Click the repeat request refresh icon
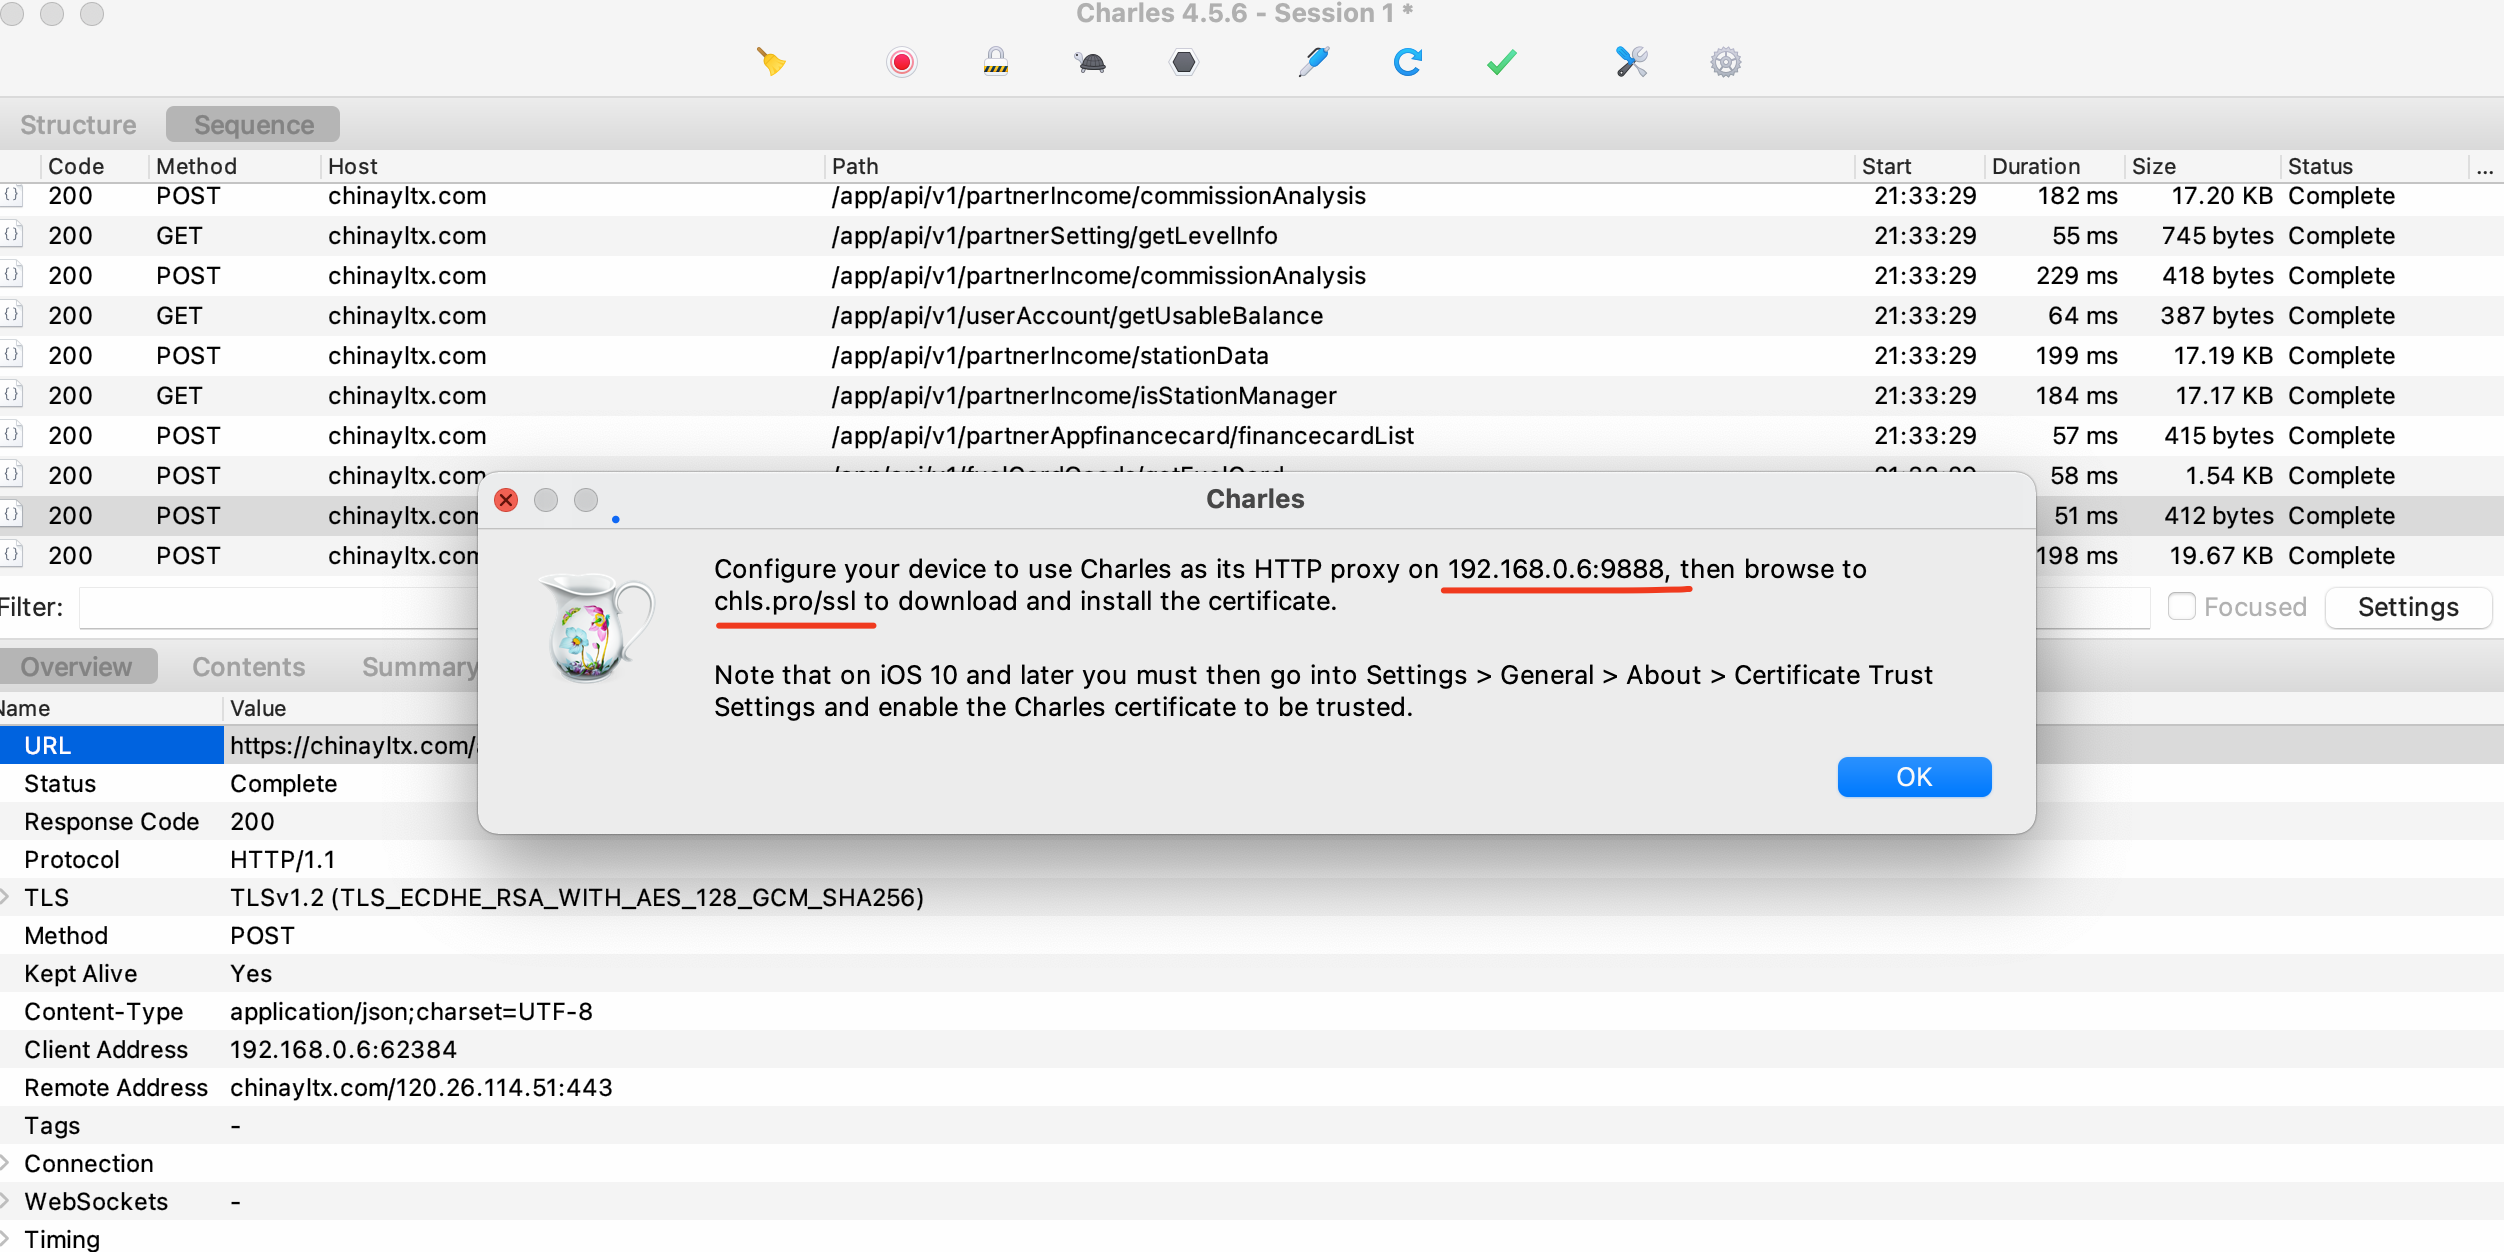Screen dimensions: 2504x1252 [x=1407, y=62]
